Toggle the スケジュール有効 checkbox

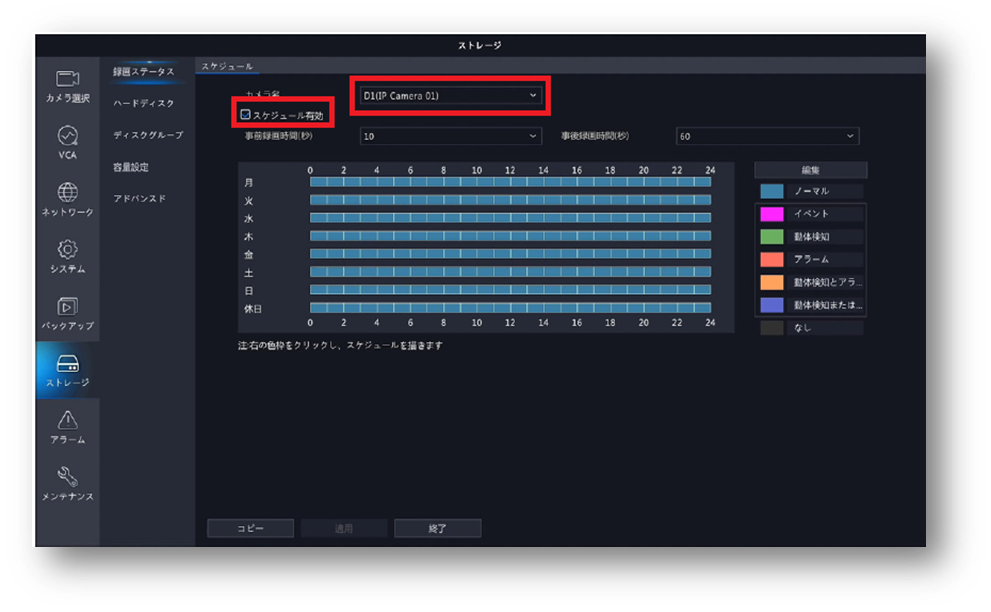[245, 115]
